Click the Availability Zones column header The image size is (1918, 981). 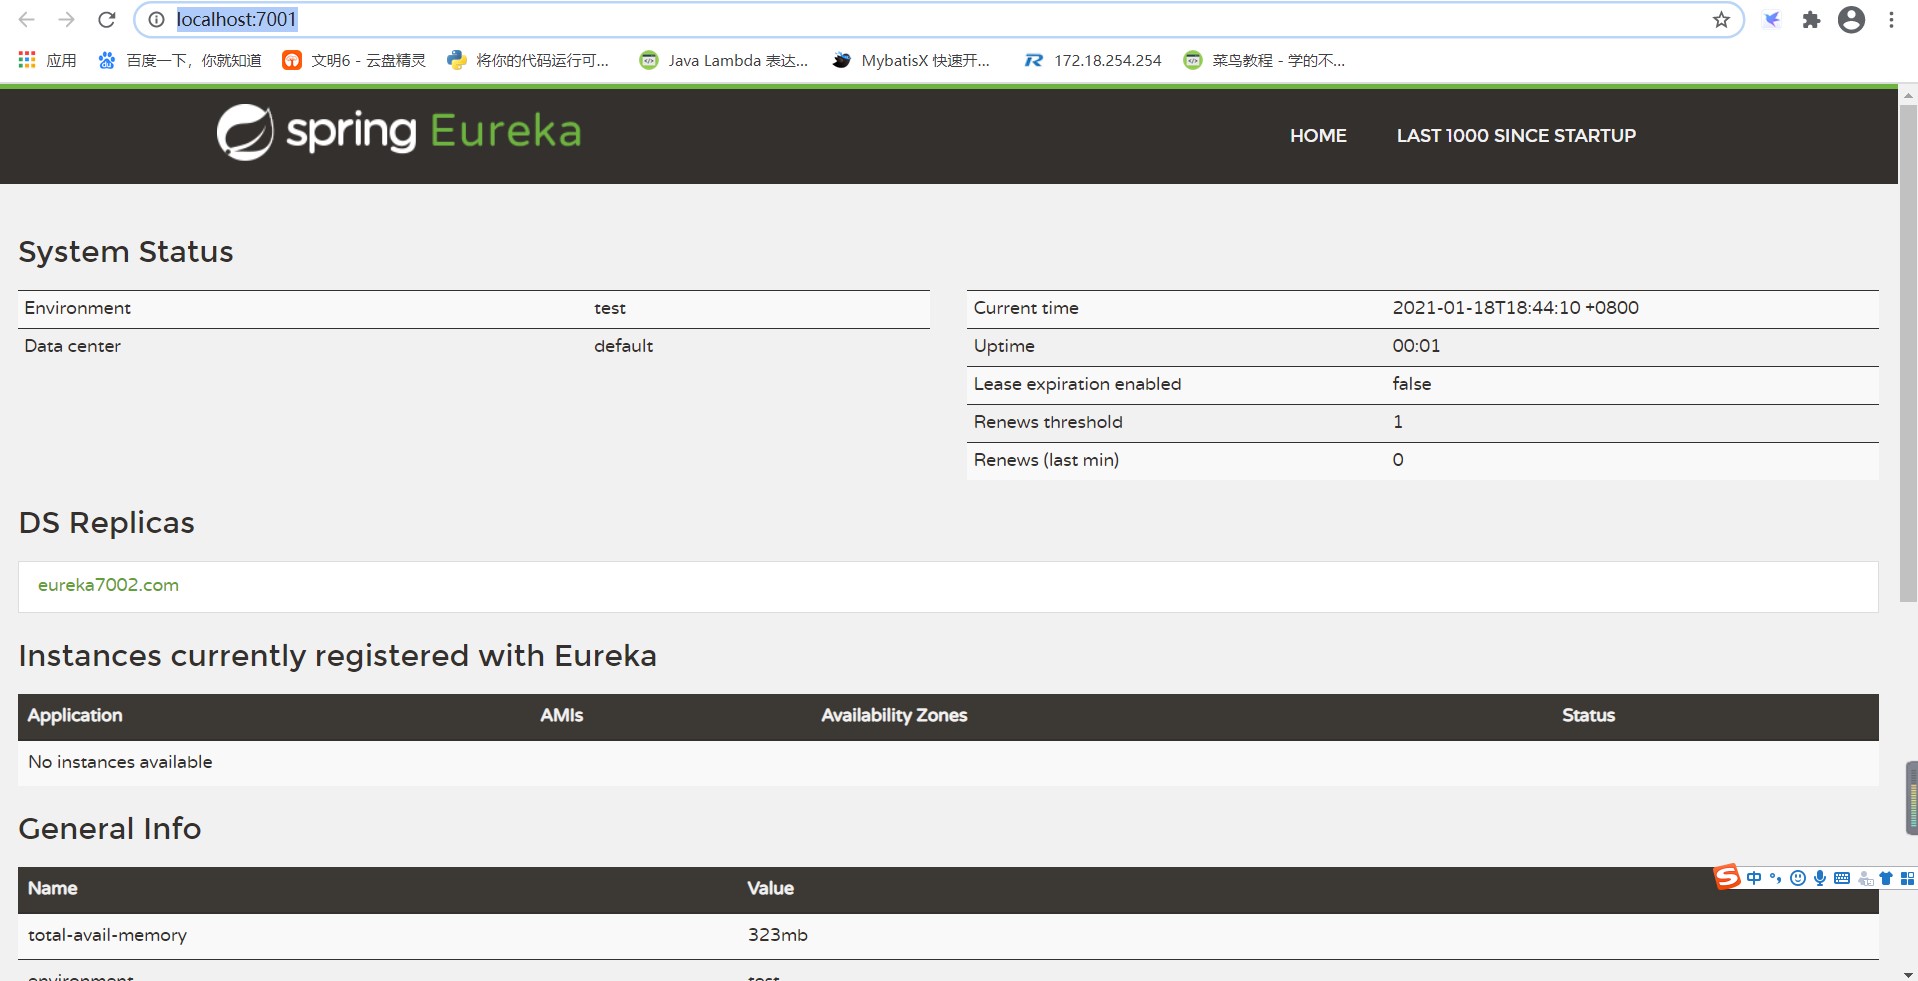894,715
